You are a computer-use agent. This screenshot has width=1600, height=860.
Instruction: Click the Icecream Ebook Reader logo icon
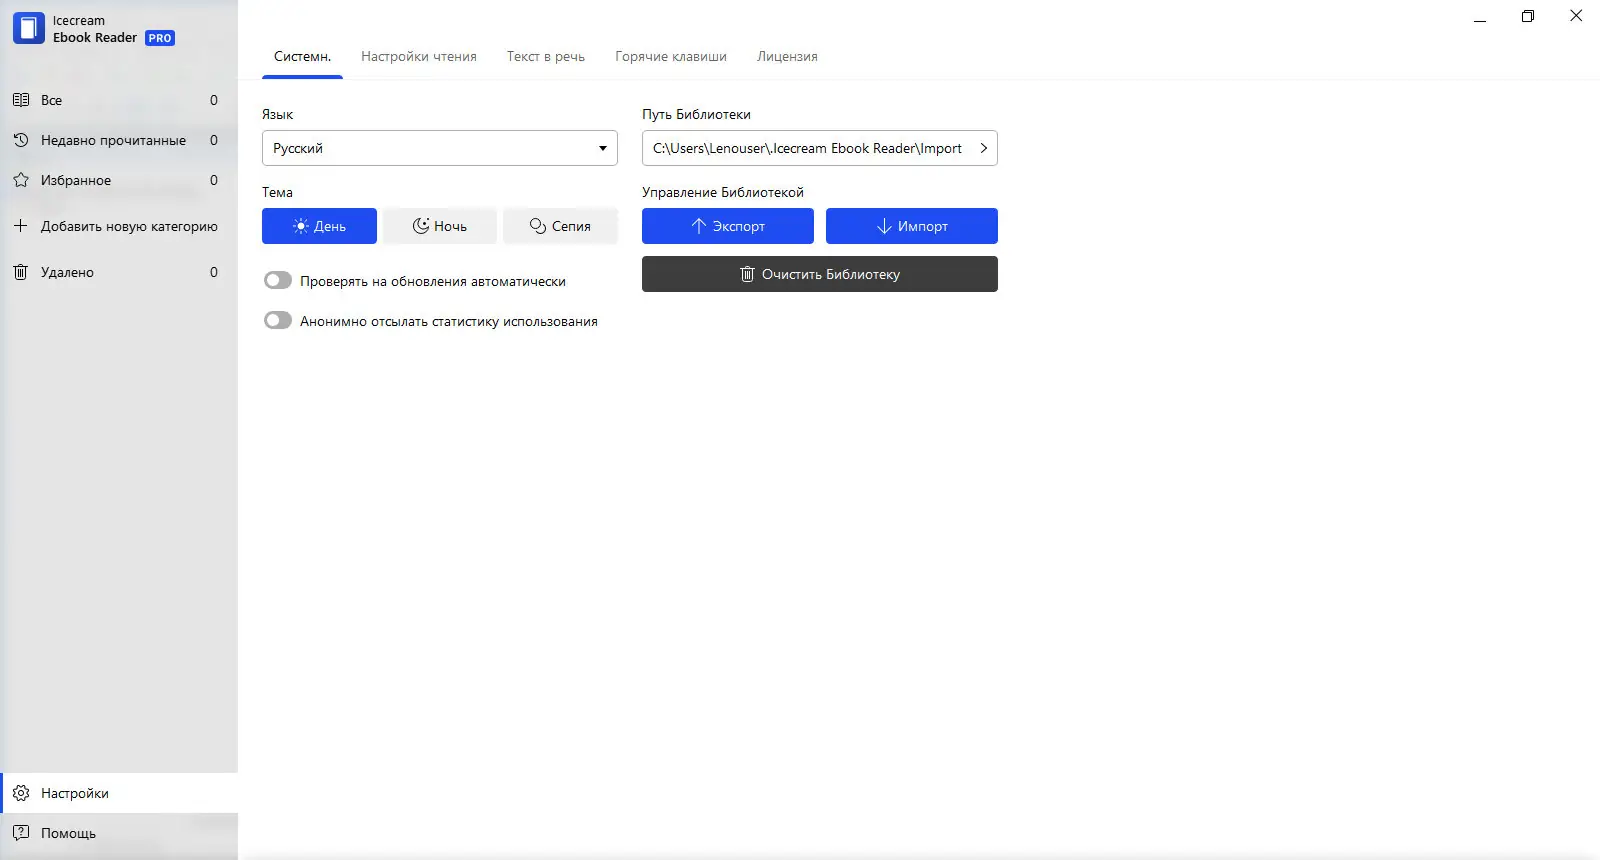pos(28,28)
